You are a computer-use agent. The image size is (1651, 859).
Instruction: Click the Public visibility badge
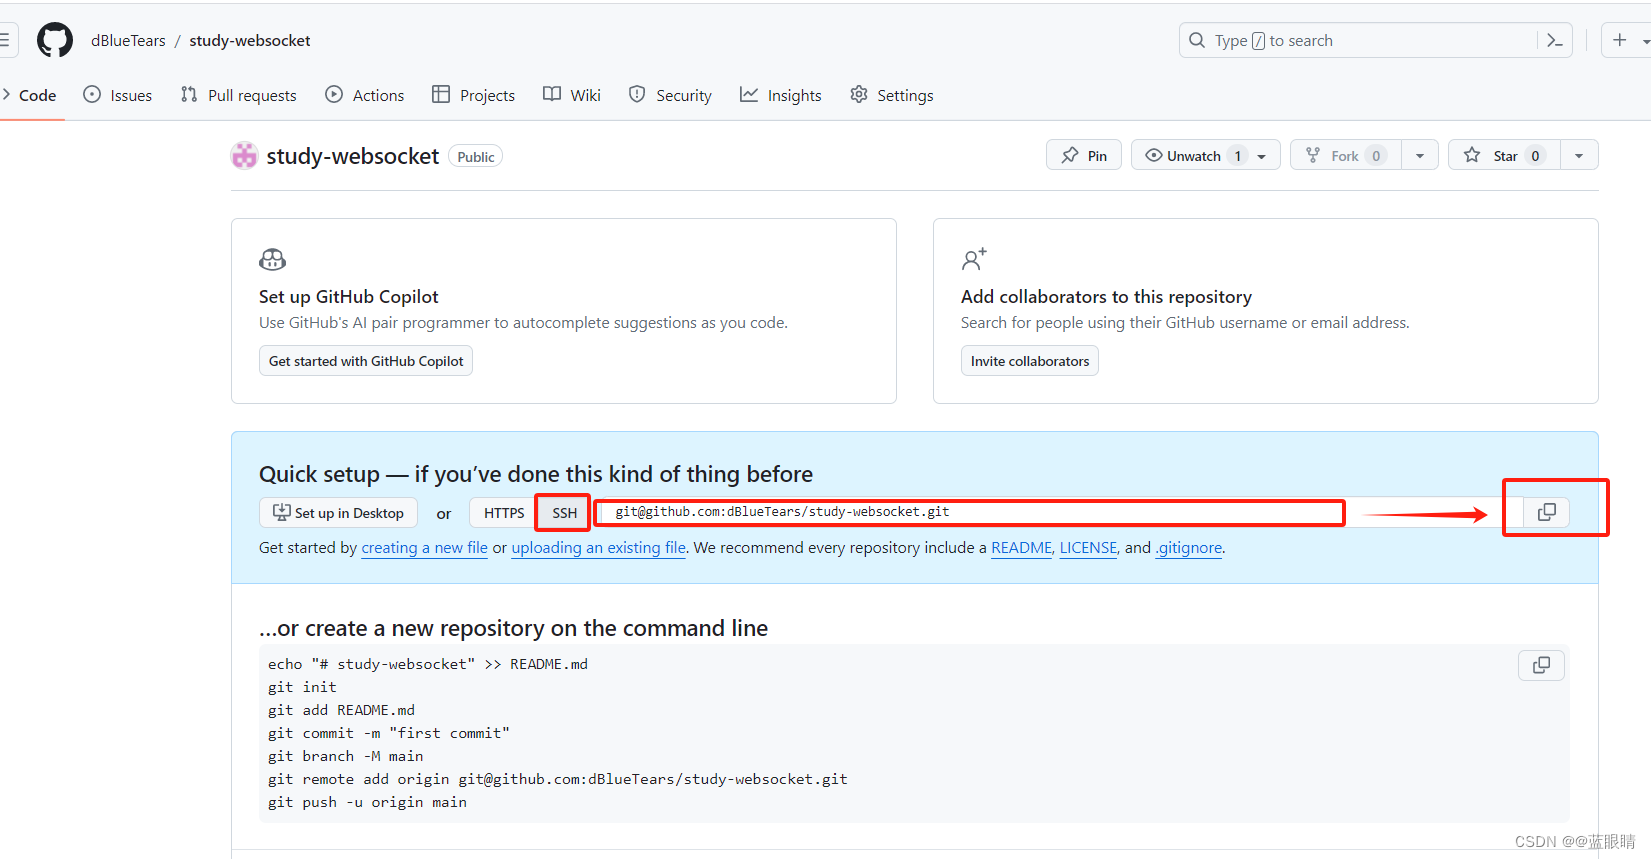[x=476, y=157]
